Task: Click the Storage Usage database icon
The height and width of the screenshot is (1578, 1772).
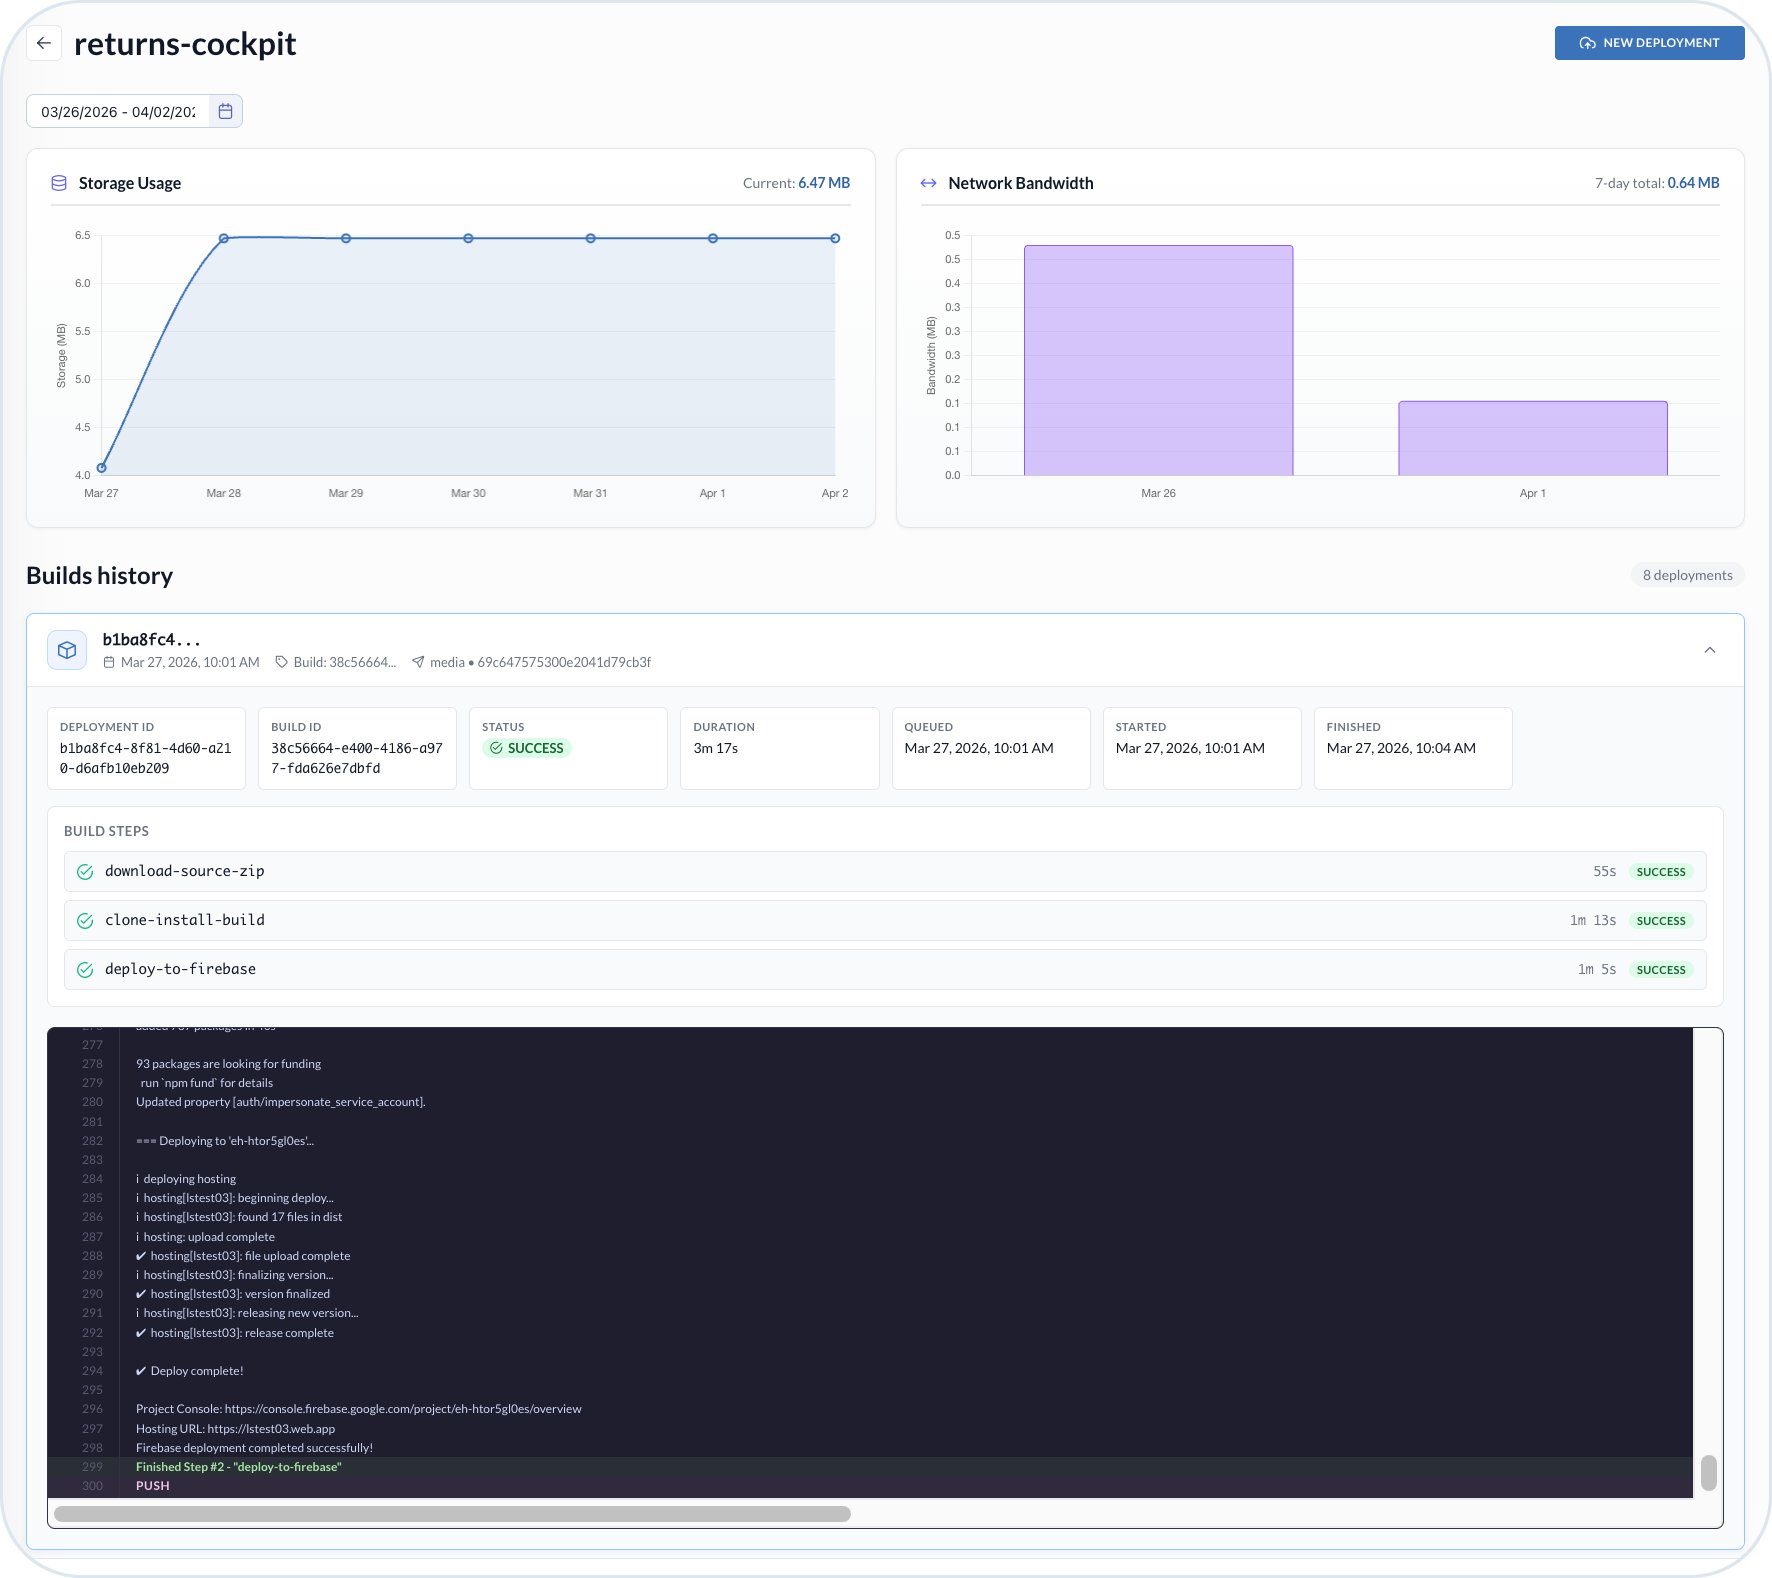Action: click(59, 183)
